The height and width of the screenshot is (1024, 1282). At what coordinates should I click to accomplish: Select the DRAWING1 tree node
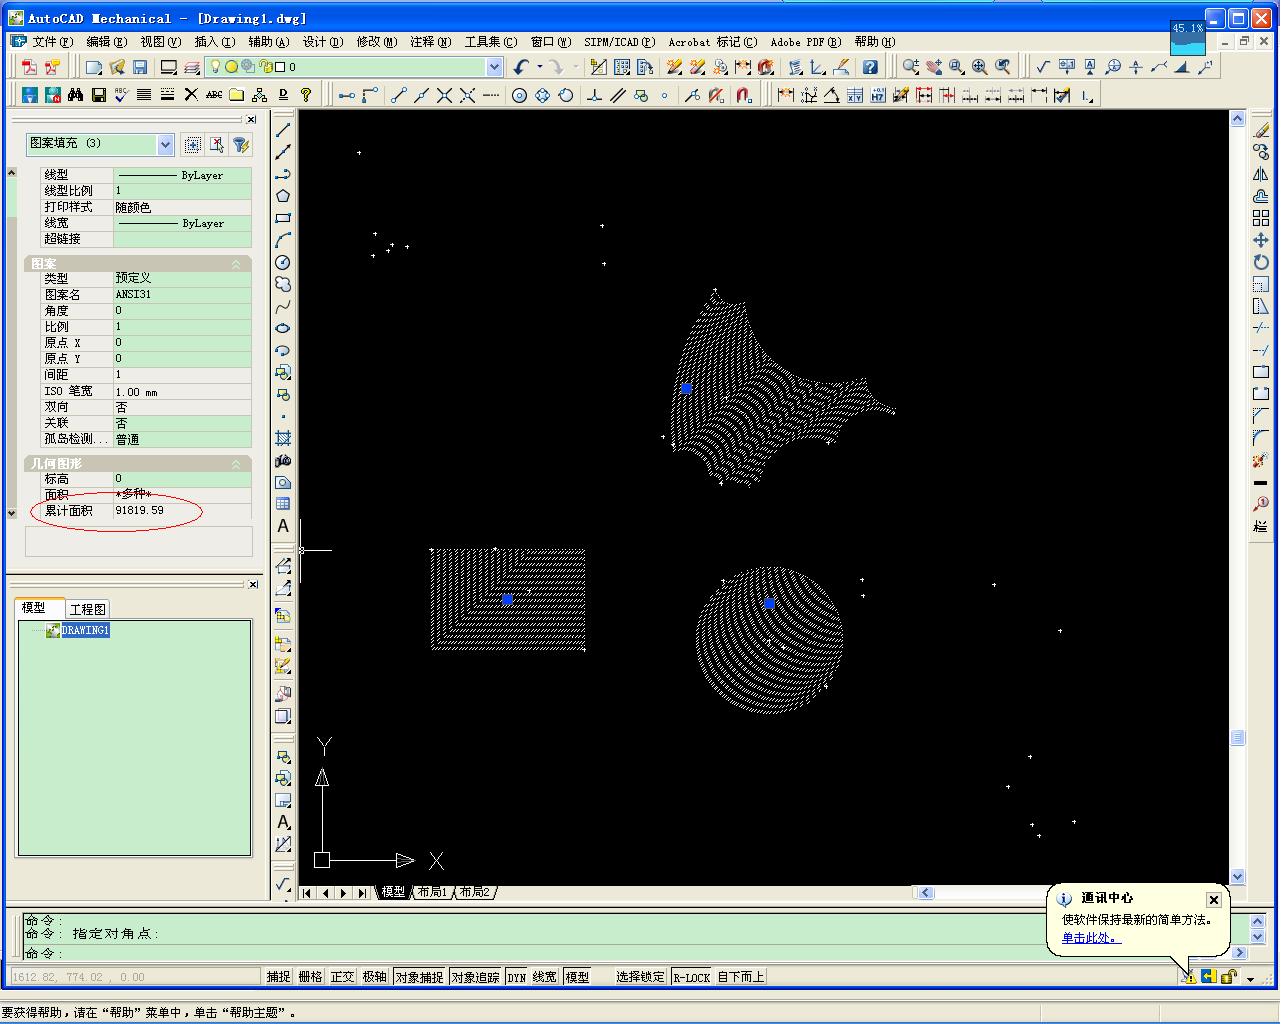pos(84,631)
